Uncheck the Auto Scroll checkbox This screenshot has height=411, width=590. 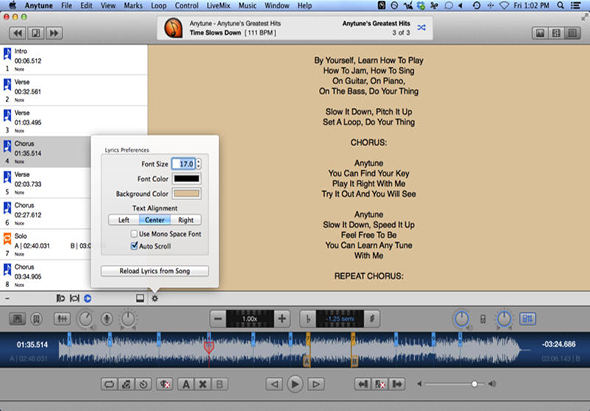coord(134,246)
